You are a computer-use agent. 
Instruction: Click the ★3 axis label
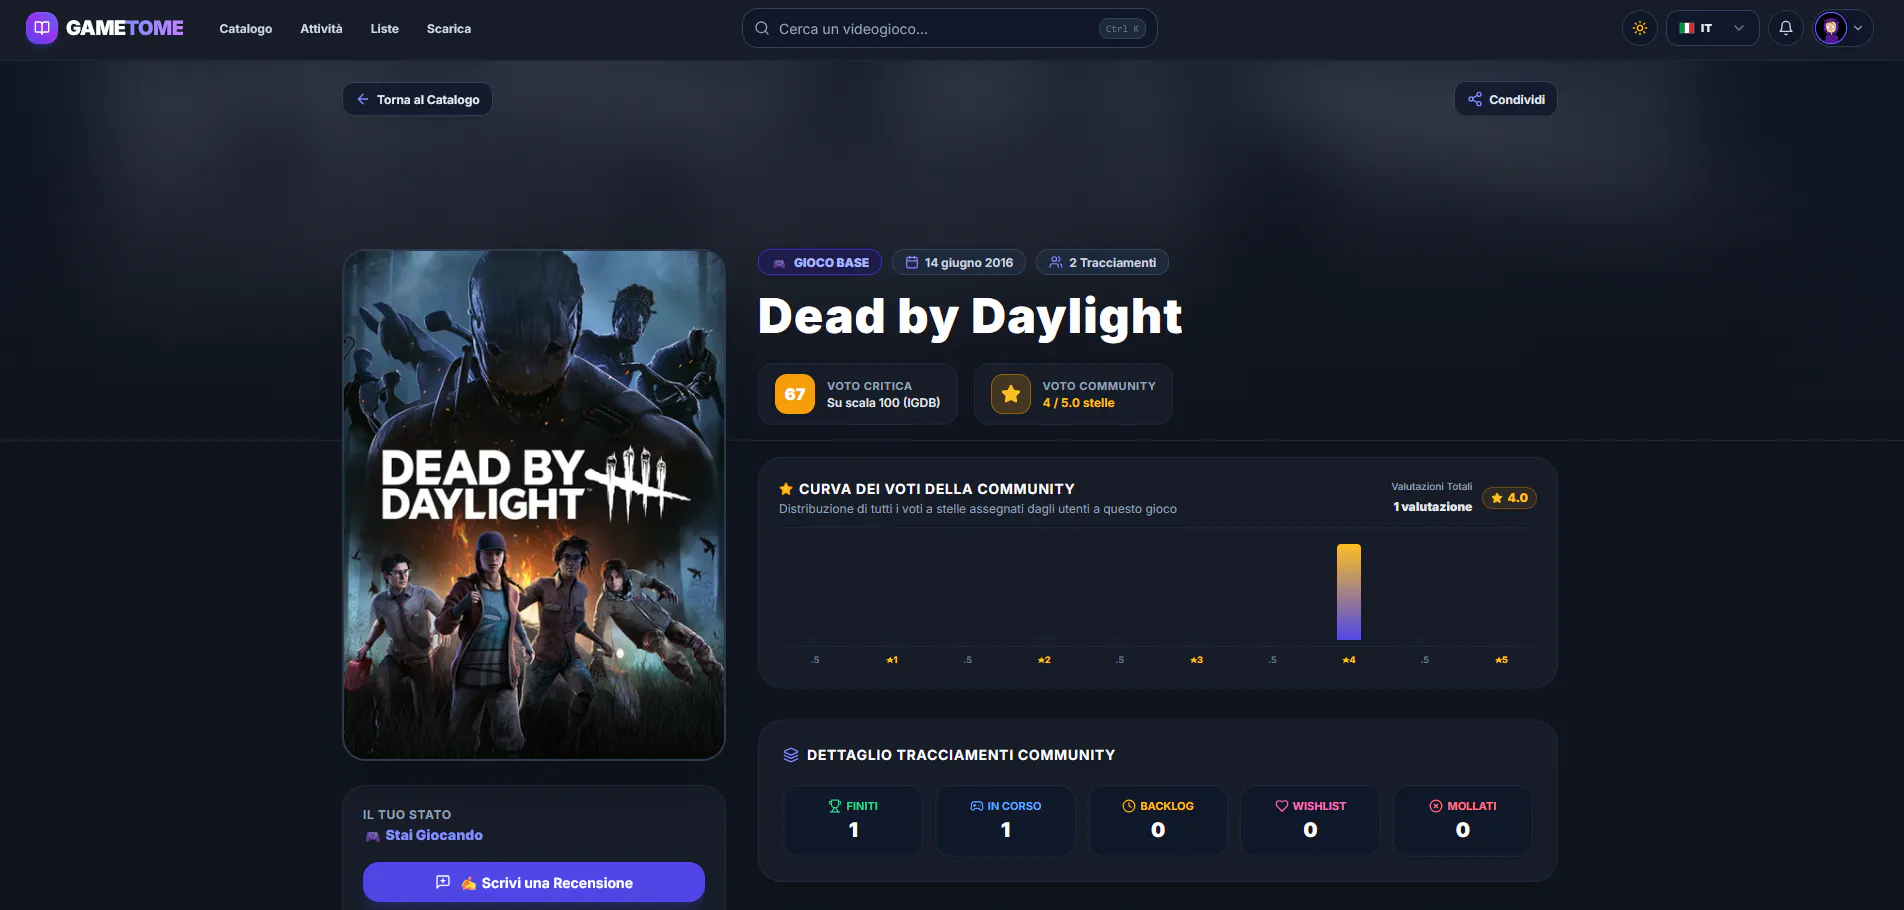click(1196, 660)
